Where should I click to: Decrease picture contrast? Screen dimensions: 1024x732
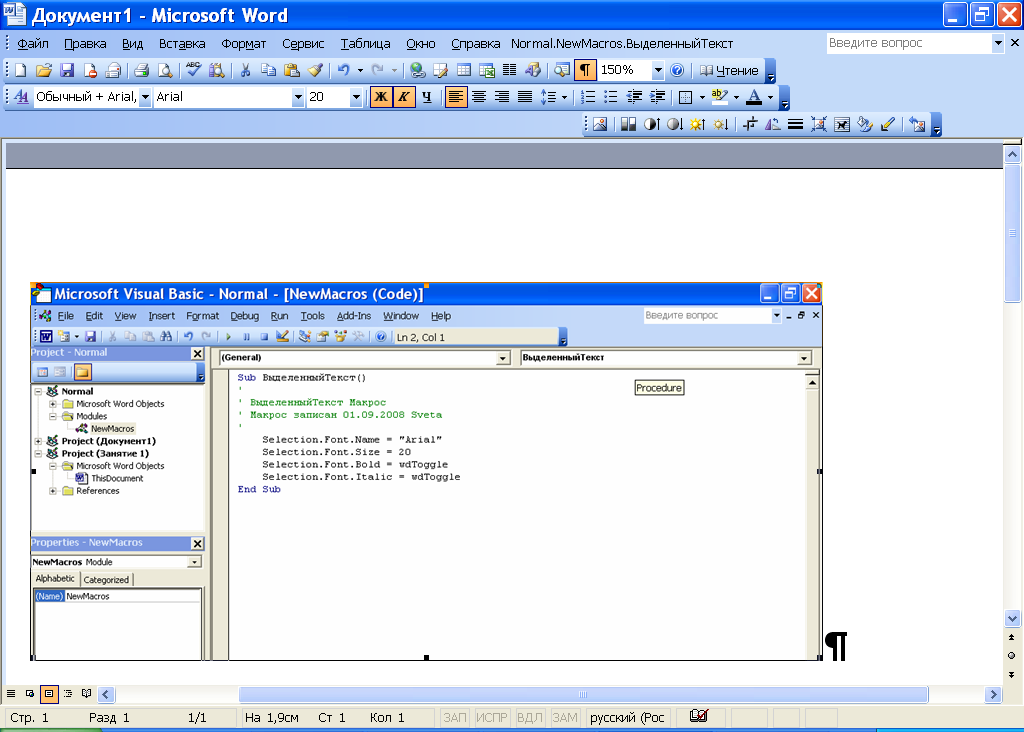click(x=675, y=124)
